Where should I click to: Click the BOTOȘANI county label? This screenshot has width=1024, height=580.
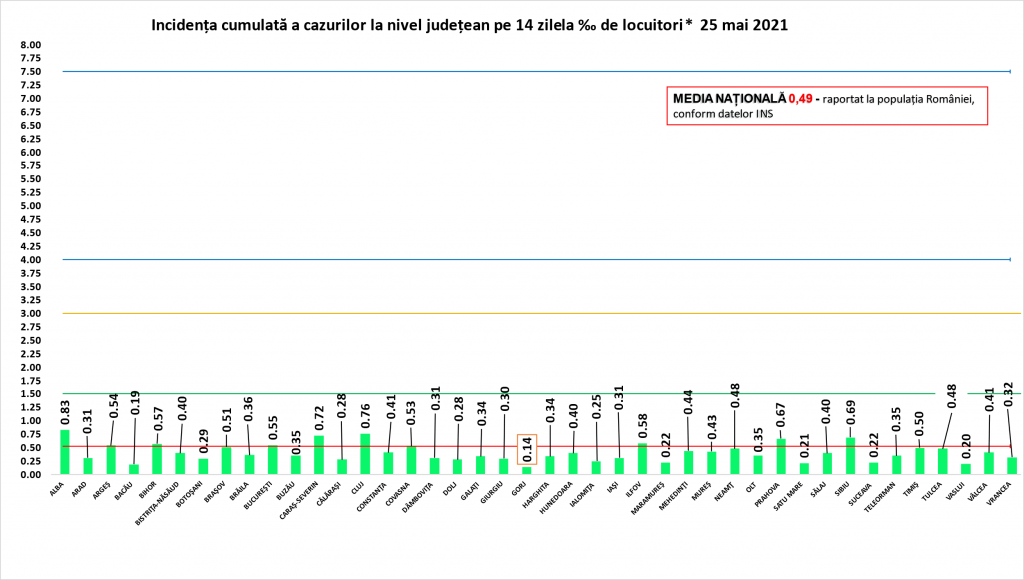pos(190,494)
